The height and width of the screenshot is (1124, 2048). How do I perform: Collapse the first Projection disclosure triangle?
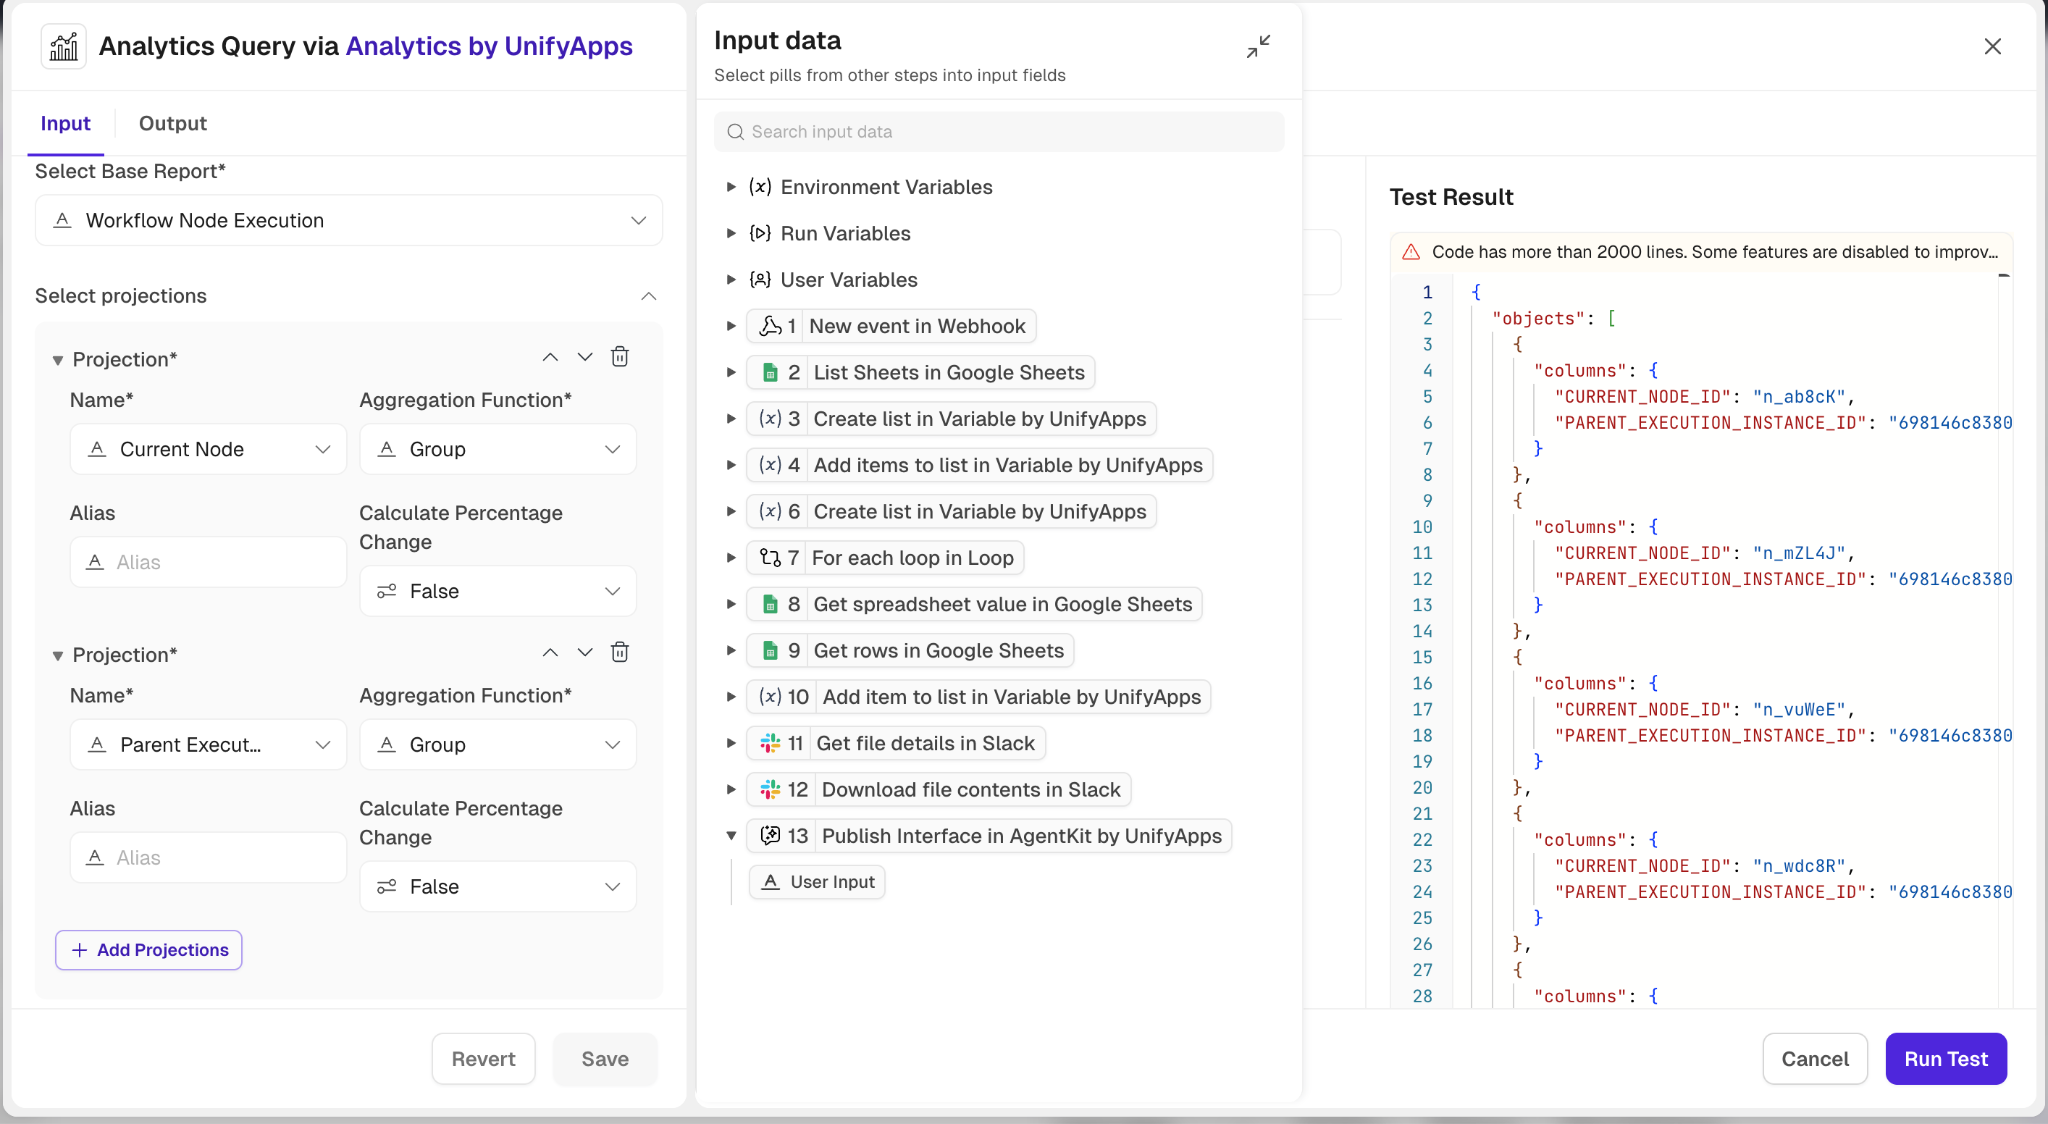click(58, 360)
